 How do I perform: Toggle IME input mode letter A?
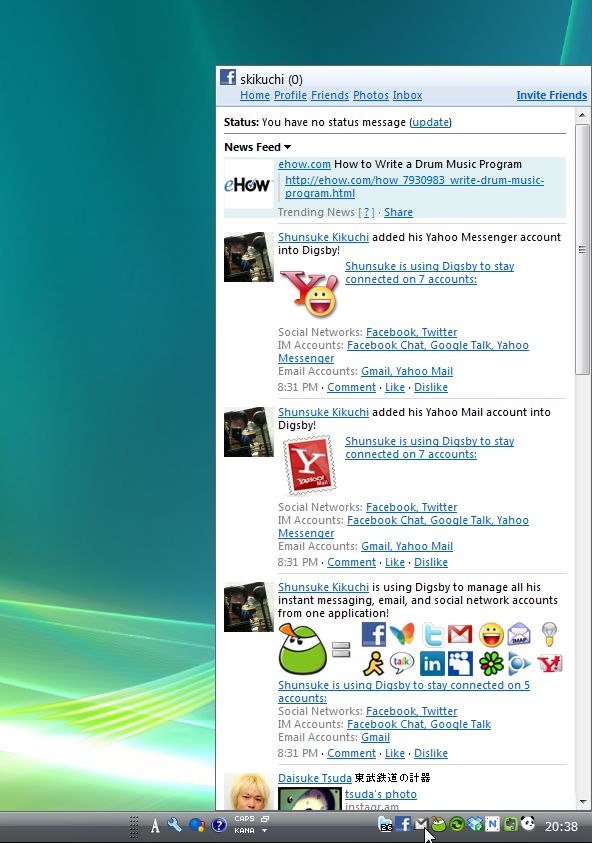pyautogui.click(x=155, y=825)
